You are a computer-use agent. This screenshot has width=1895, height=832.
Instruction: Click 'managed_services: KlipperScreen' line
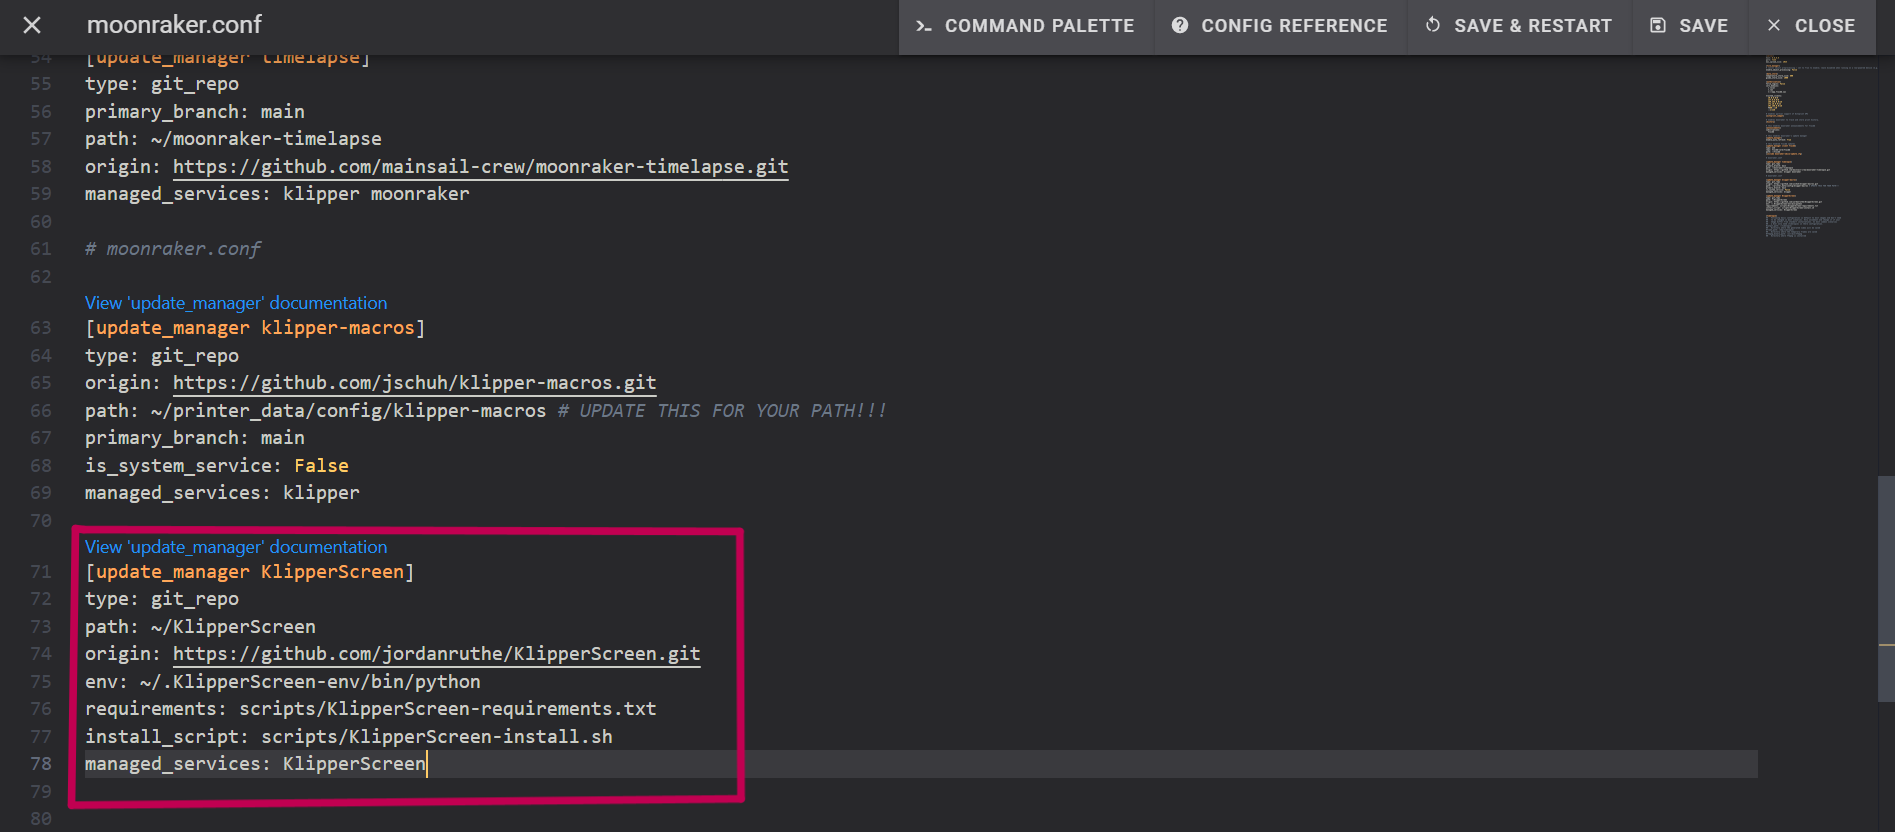pos(255,764)
